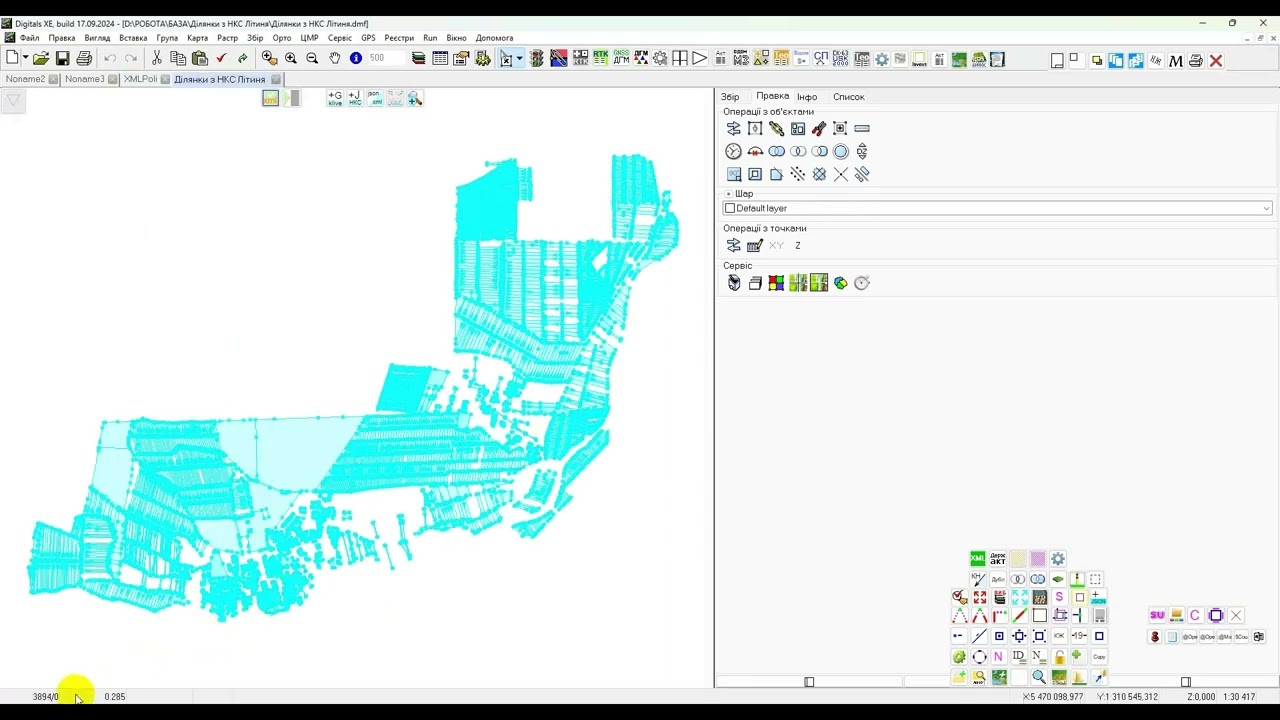Click the purple C icon in small palette

[1195, 615]
